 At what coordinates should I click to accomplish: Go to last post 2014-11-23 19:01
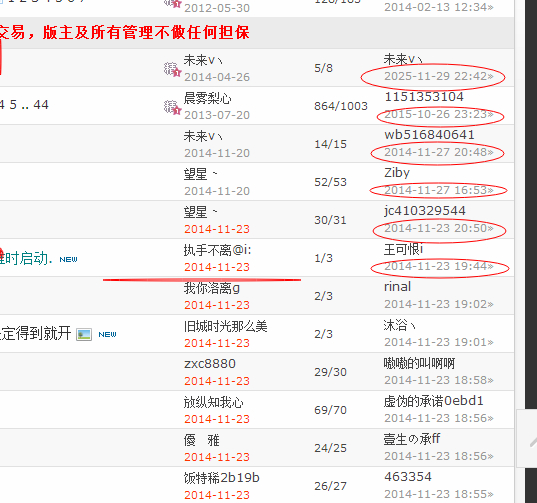[439, 342]
